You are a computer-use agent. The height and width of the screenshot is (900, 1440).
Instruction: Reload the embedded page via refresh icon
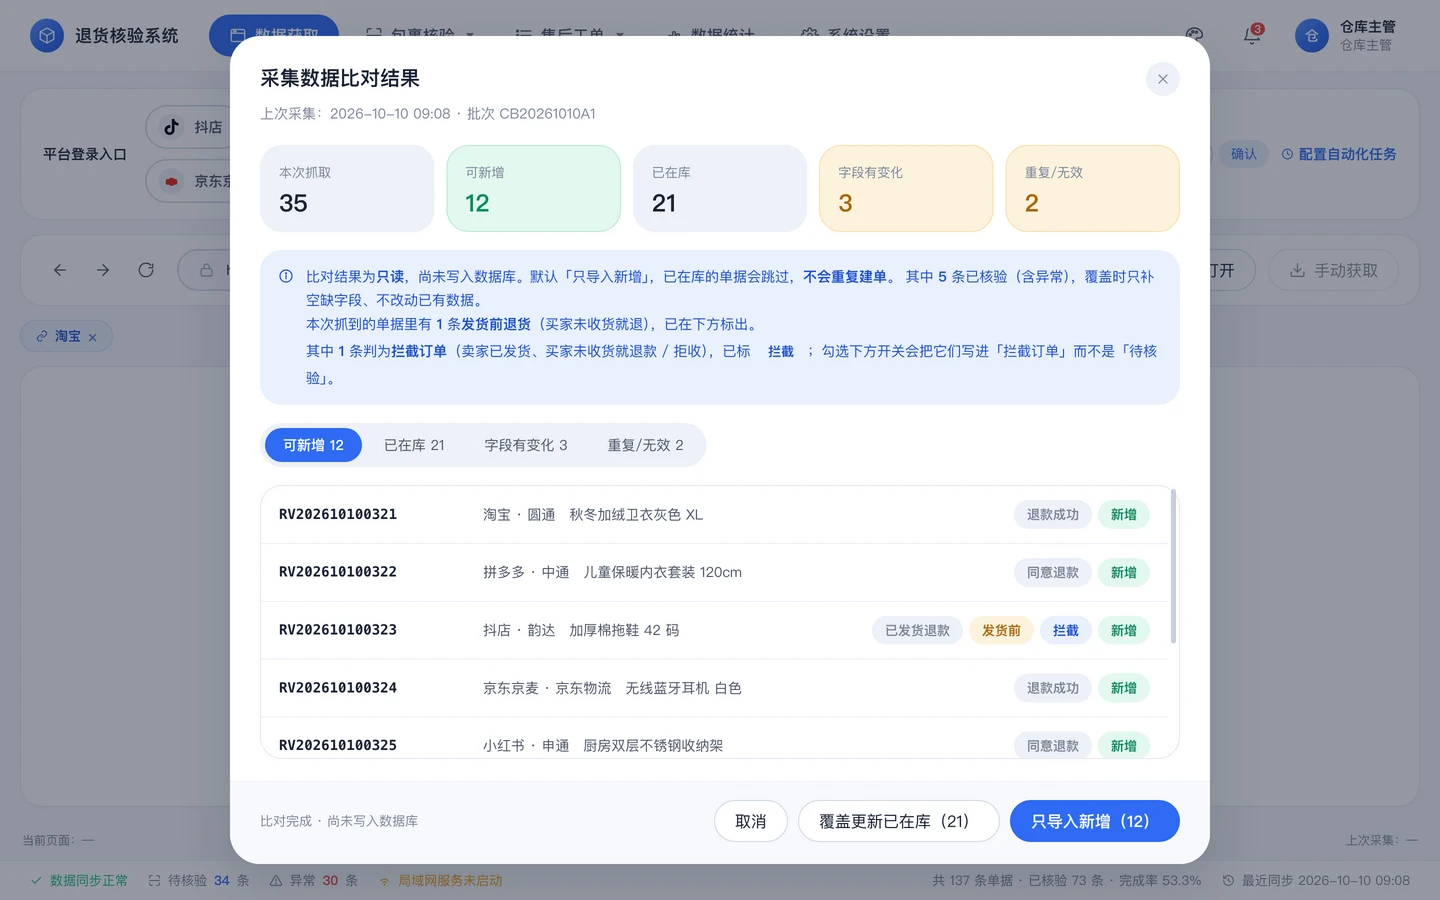[x=146, y=270]
